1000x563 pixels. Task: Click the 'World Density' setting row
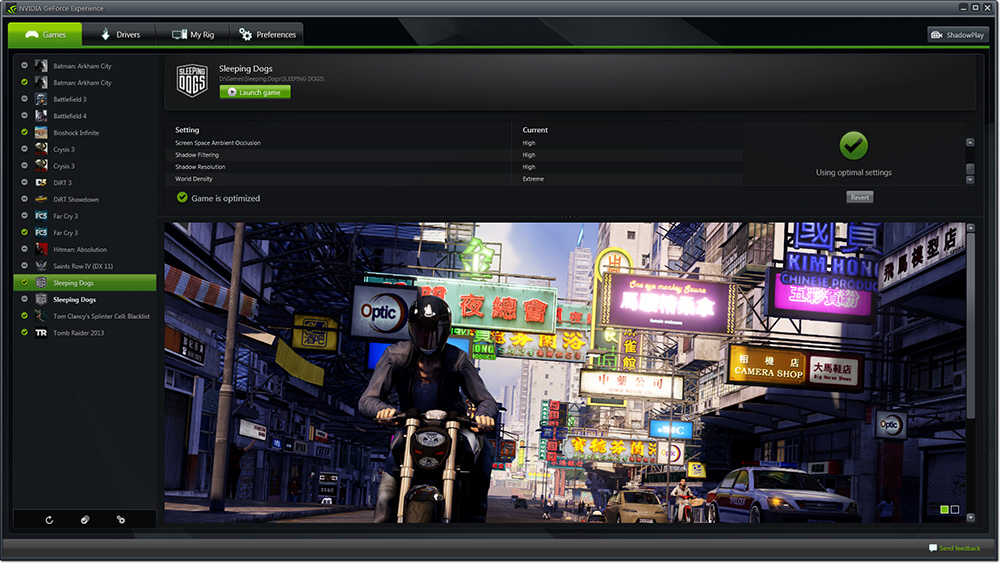coord(456,179)
